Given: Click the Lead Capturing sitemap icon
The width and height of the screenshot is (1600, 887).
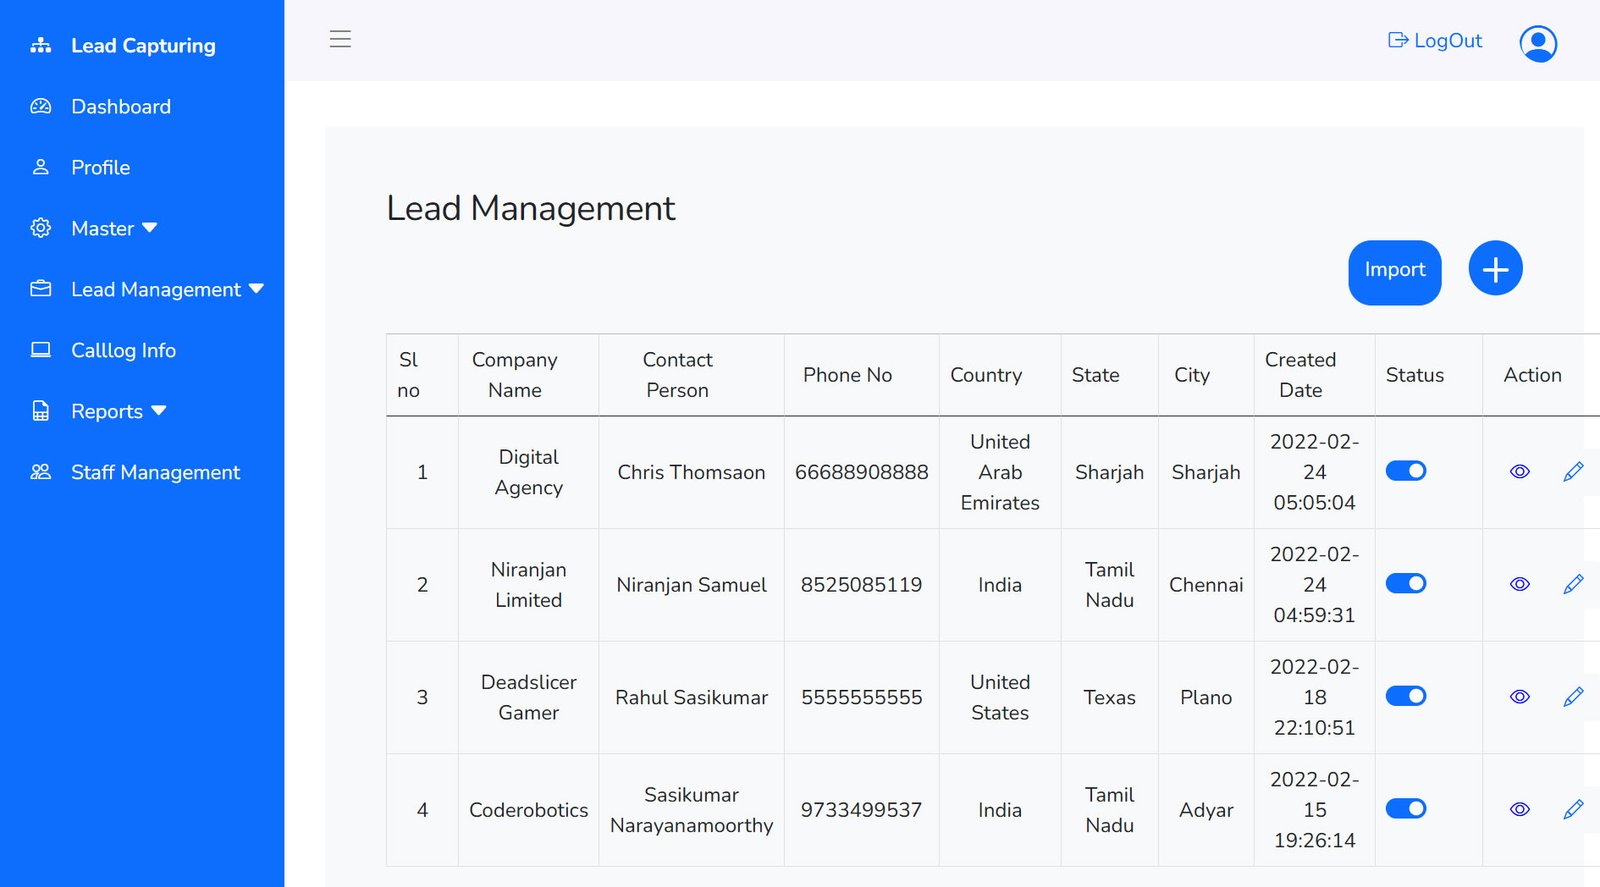Looking at the screenshot, I should click(40, 45).
